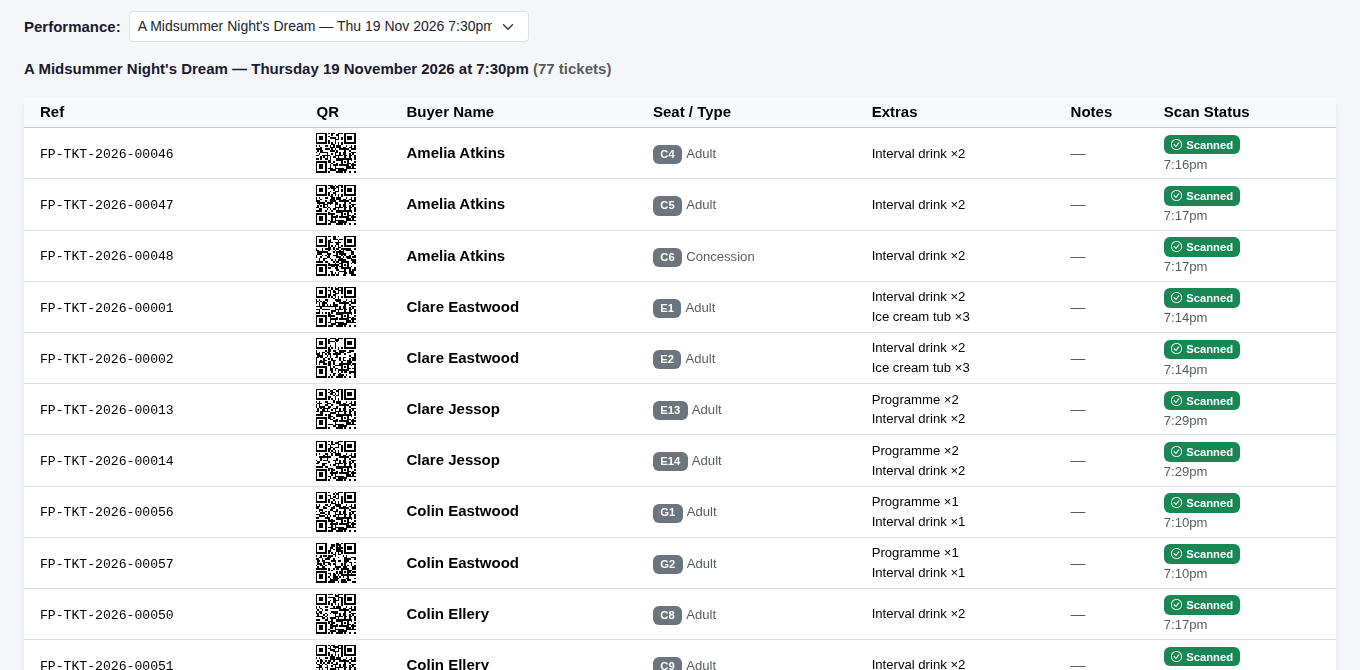
Task: Click QR code for ticket FP-TKT-2026-00014
Action: point(336,460)
